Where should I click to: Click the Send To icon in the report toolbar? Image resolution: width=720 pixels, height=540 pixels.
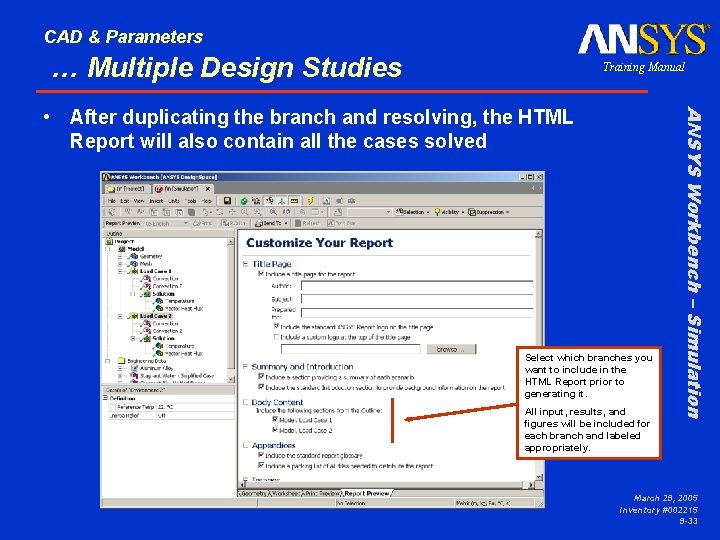(x=259, y=223)
